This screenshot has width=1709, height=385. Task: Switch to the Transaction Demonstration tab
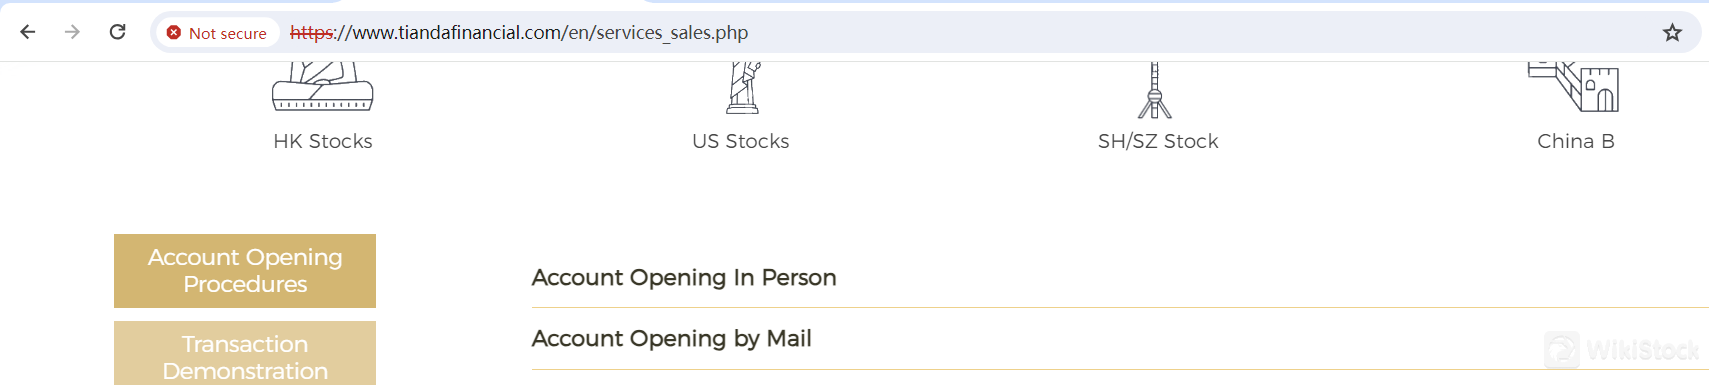245,353
